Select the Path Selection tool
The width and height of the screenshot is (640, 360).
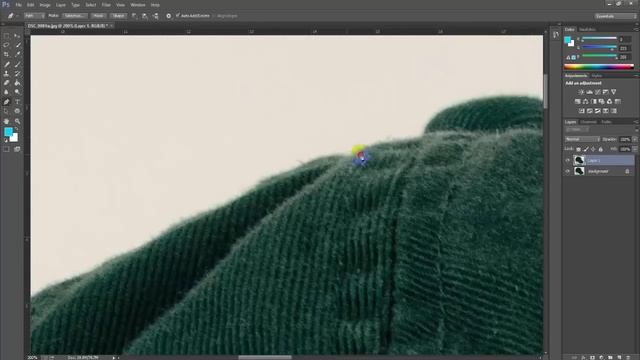[x=7, y=111]
